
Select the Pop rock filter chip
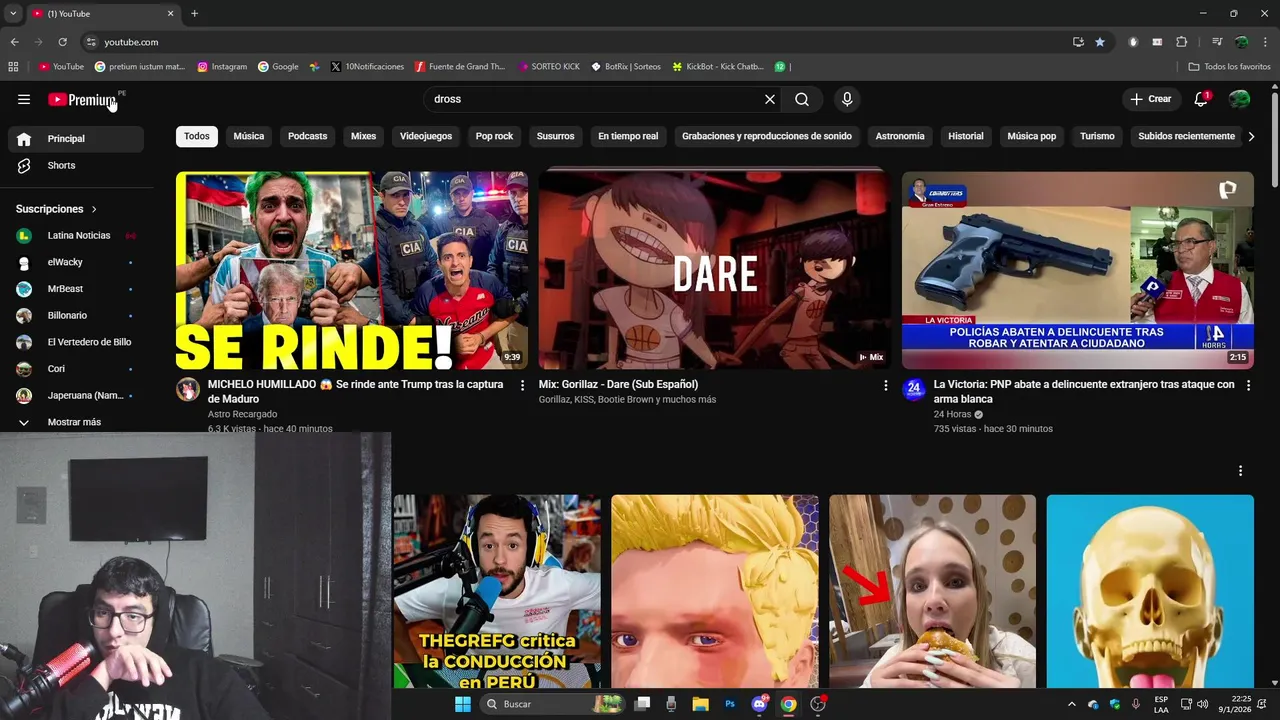[494, 136]
